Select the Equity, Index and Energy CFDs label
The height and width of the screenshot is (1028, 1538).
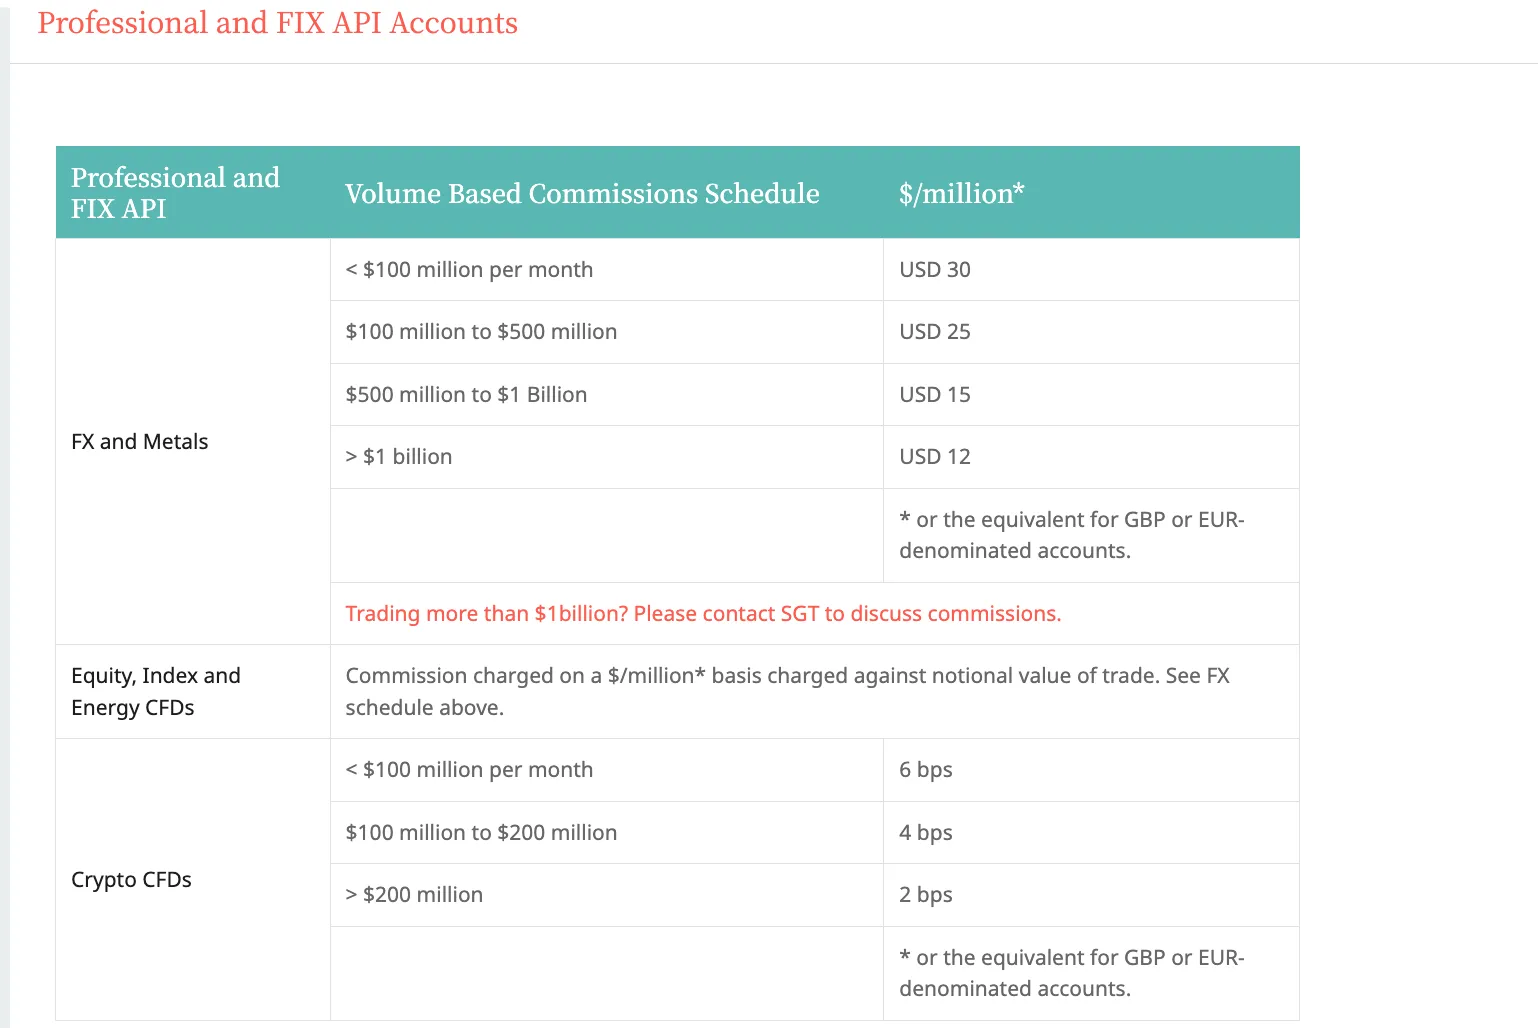[x=156, y=691]
